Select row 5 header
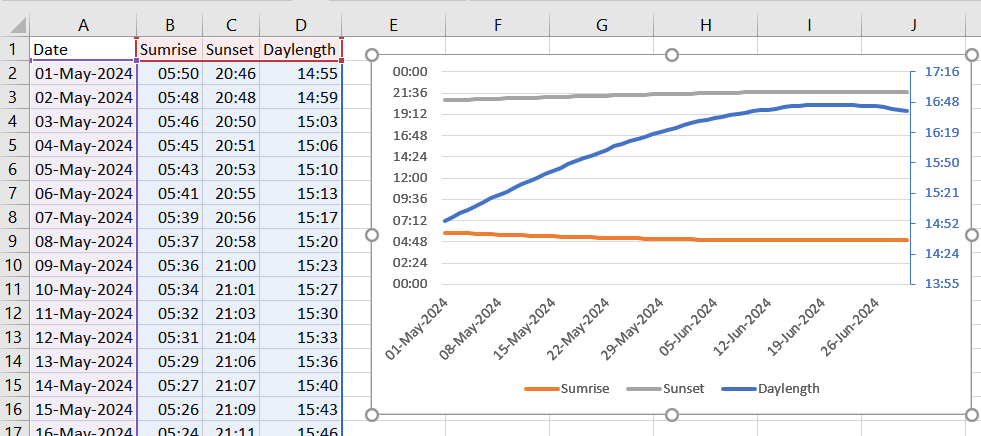This screenshot has width=981, height=436. pyautogui.click(x=14, y=145)
